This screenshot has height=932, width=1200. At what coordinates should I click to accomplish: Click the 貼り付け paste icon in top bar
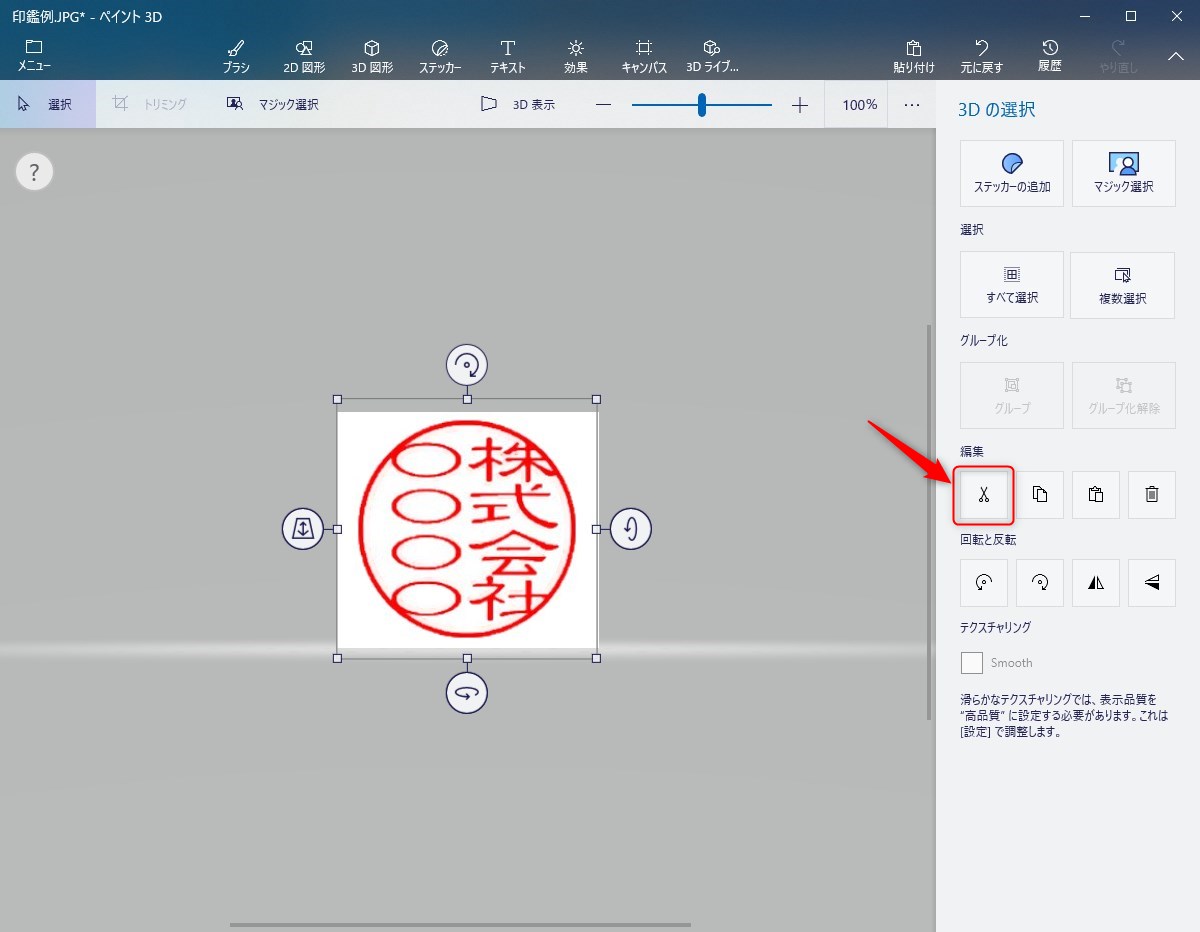point(914,57)
